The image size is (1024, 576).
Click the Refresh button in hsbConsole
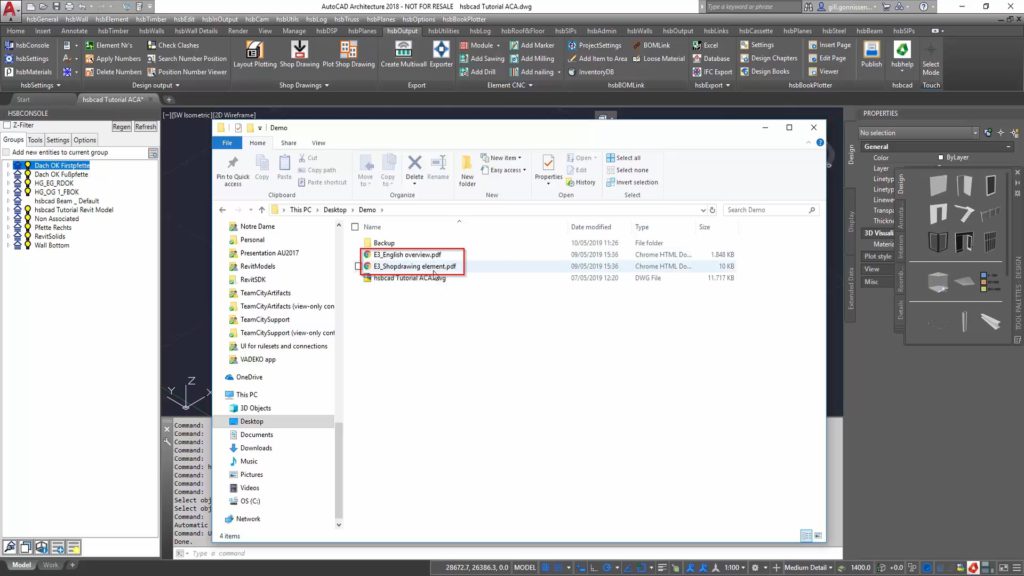coord(145,127)
